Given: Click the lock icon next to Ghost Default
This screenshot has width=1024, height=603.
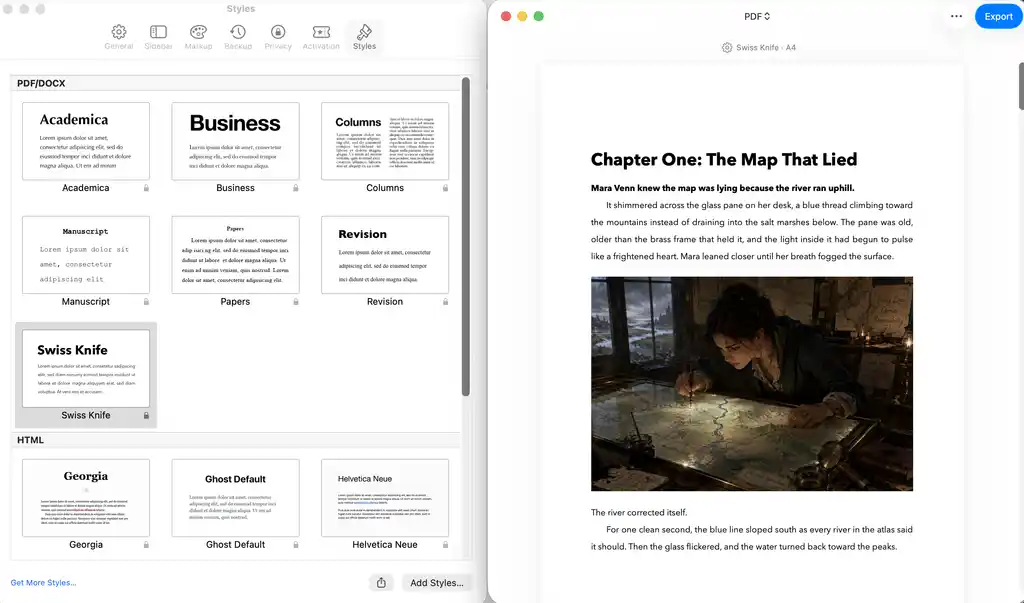Looking at the screenshot, I should [296, 545].
